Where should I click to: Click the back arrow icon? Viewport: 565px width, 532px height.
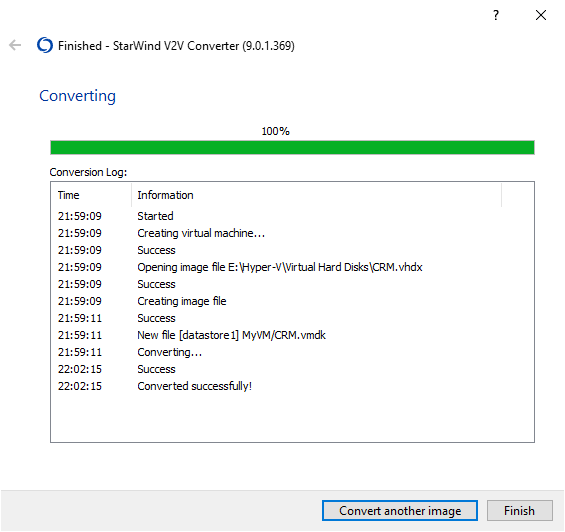[15, 45]
